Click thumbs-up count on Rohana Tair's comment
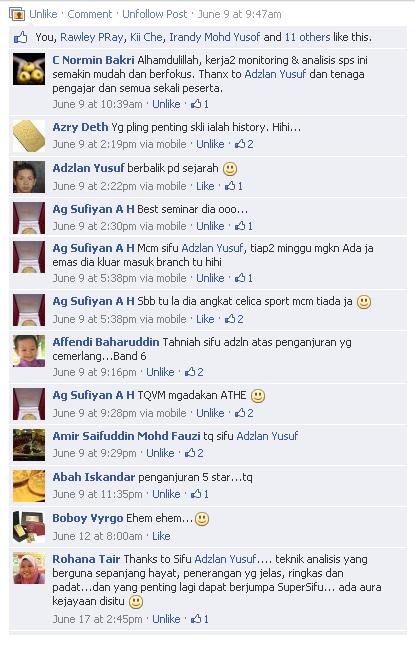The width and height of the screenshot is (418, 649). [x=199, y=619]
